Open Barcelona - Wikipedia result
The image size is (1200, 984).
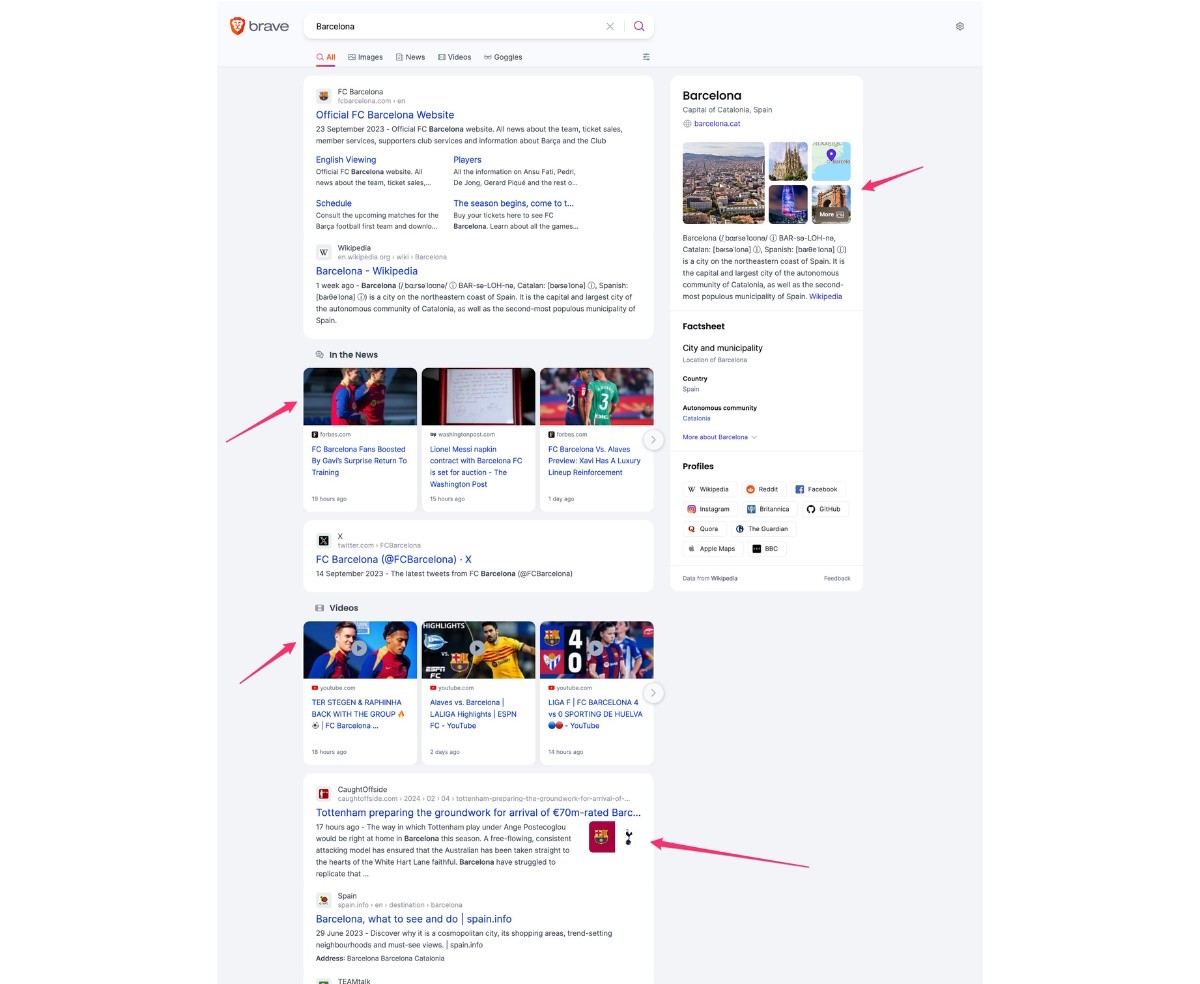click(x=367, y=271)
